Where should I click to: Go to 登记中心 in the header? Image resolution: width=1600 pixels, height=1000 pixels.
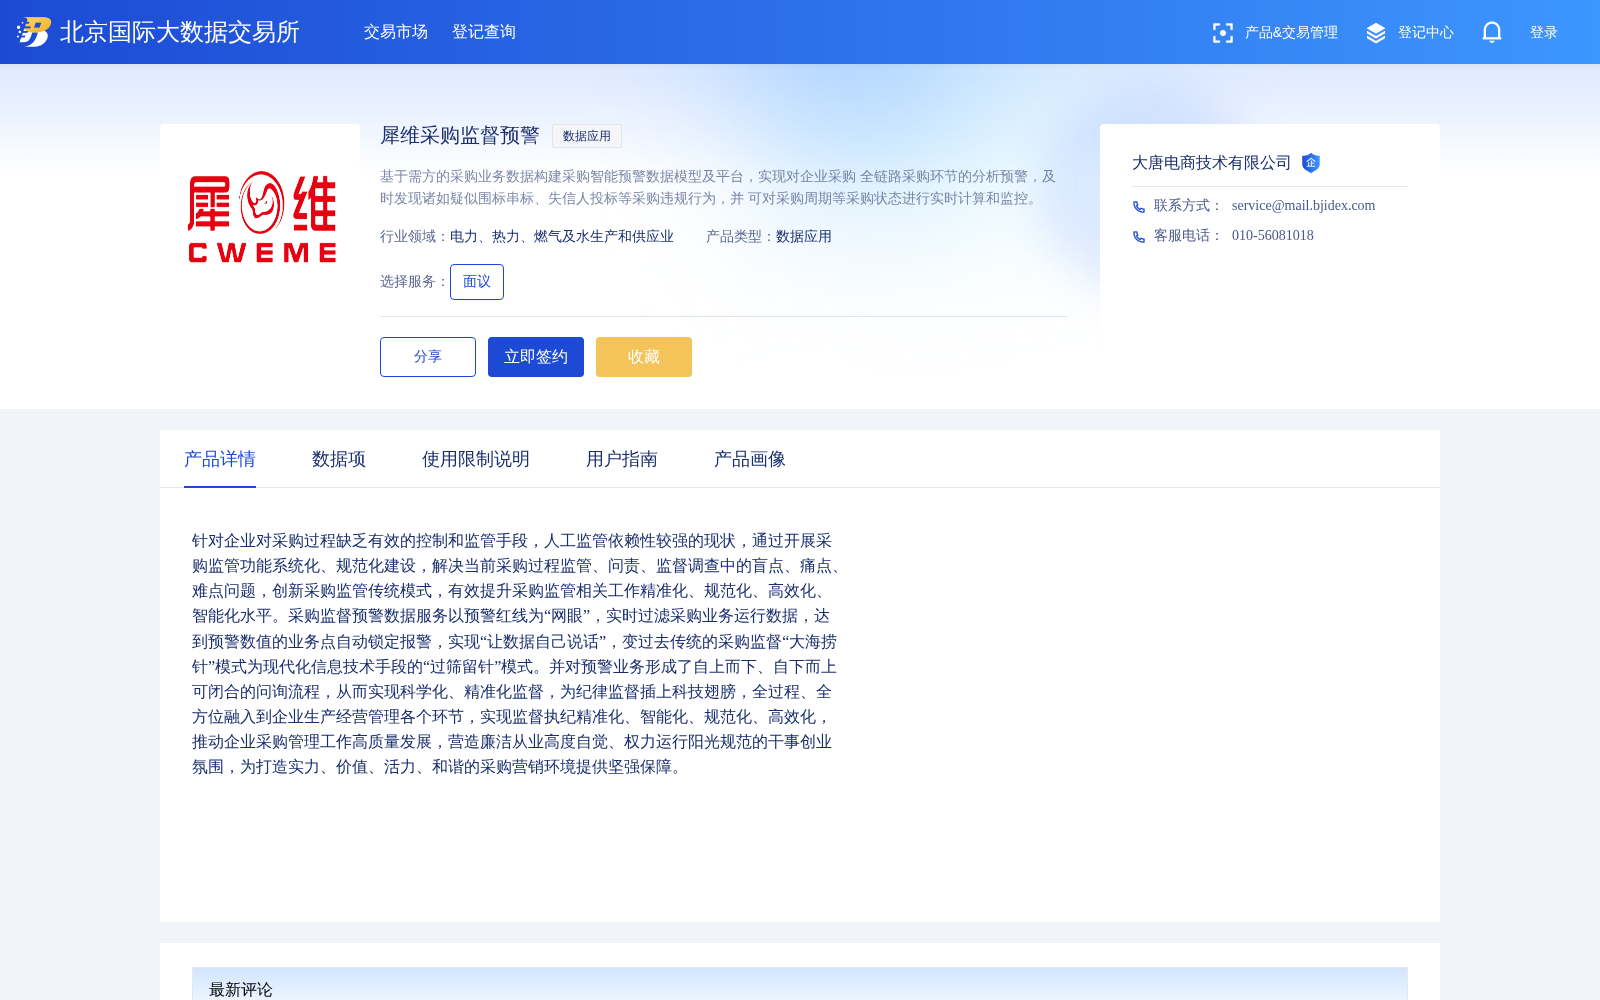tap(1426, 33)
